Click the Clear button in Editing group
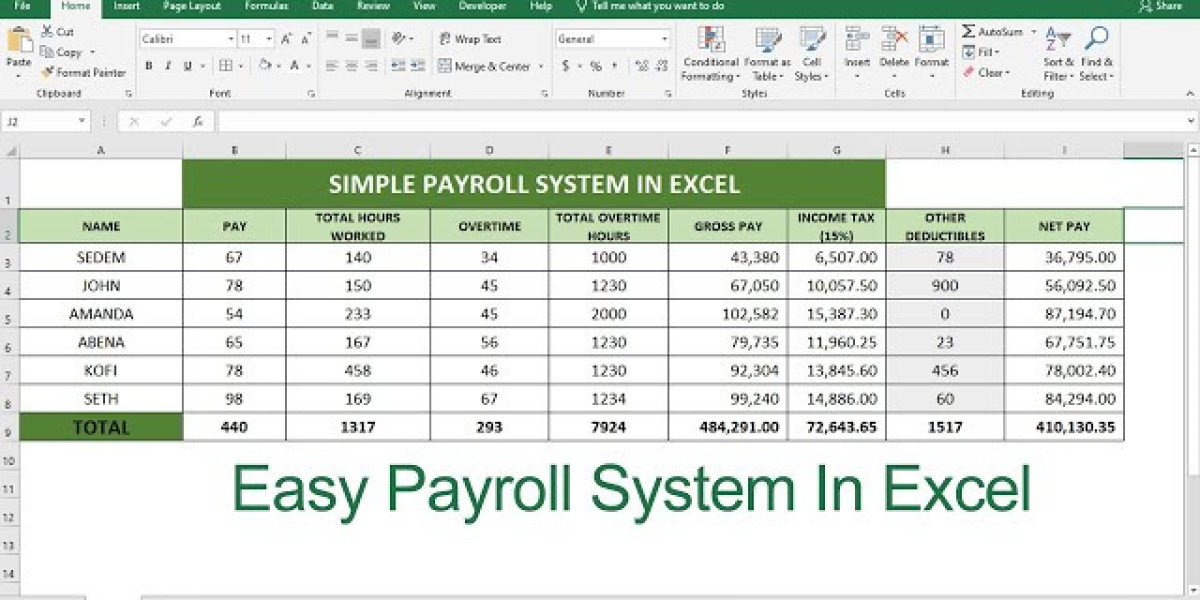This screenshot has width=1200, height=600. (x=991, y=72)
